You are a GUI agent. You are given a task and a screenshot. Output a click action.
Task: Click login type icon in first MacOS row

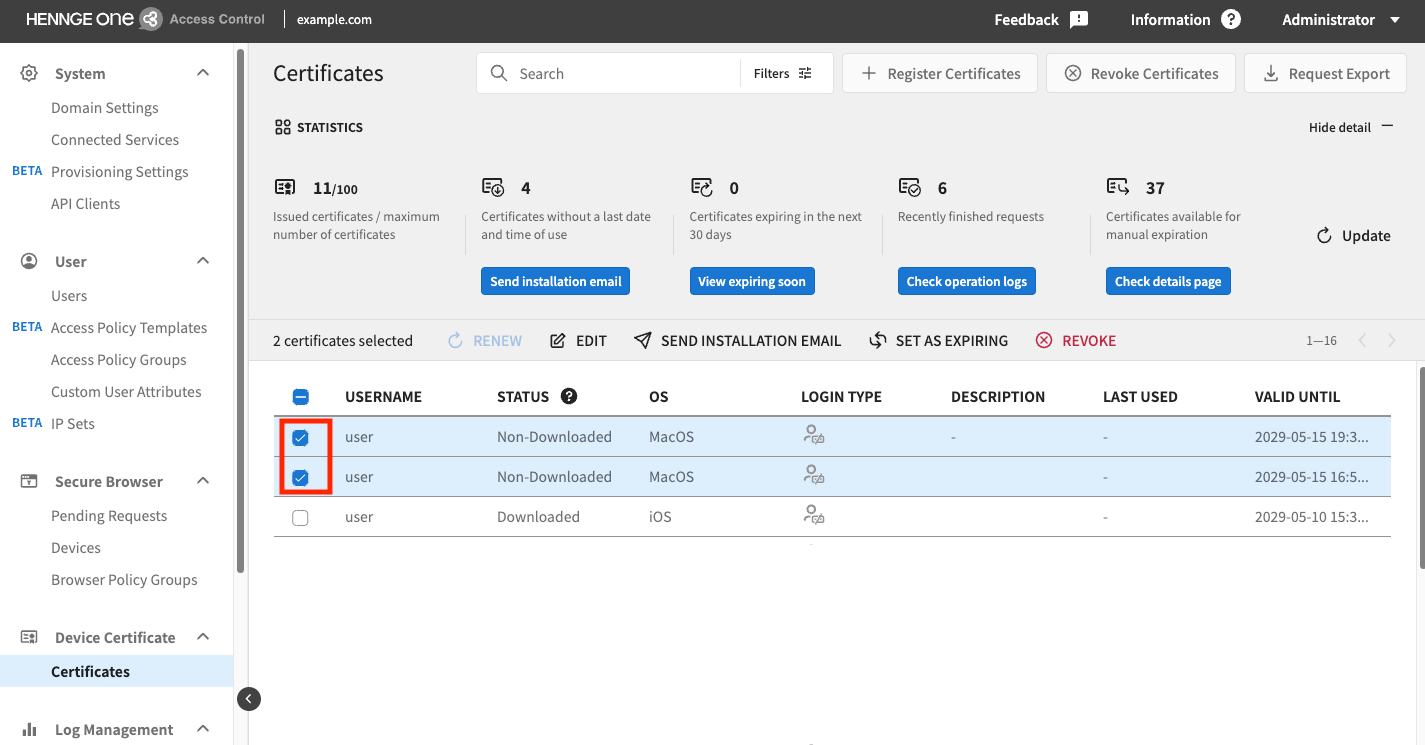[x=814, y=435]
